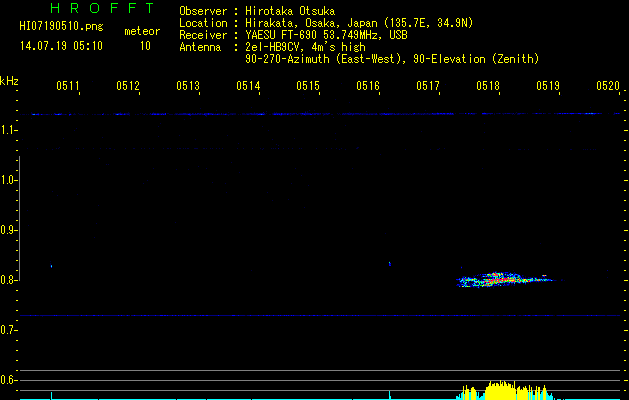Click the 0.9 kHz frequency axis label

[x=8, y=230]
